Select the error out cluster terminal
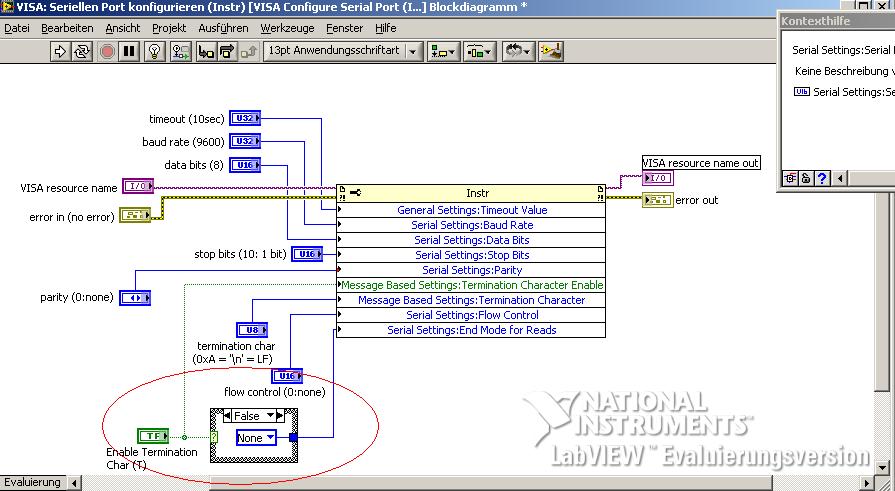This screenshot has height=491, width=895. [x=658, y=200]
